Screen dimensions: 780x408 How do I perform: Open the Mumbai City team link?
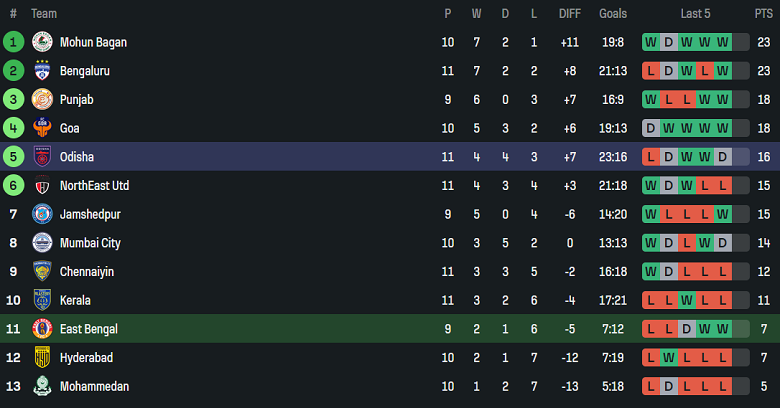pyautogui.click(x=89, y=243)
